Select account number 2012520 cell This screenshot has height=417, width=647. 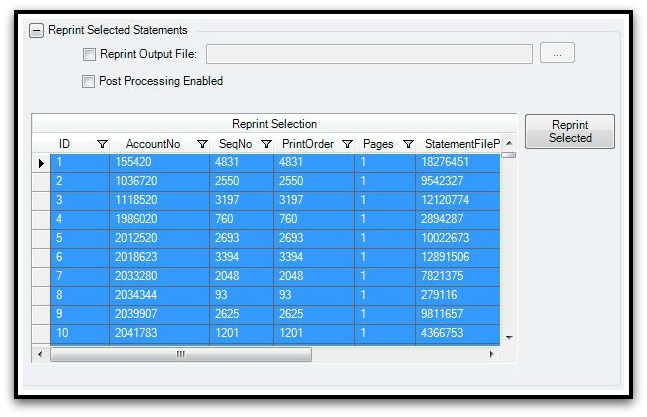[x=160, y=239]
